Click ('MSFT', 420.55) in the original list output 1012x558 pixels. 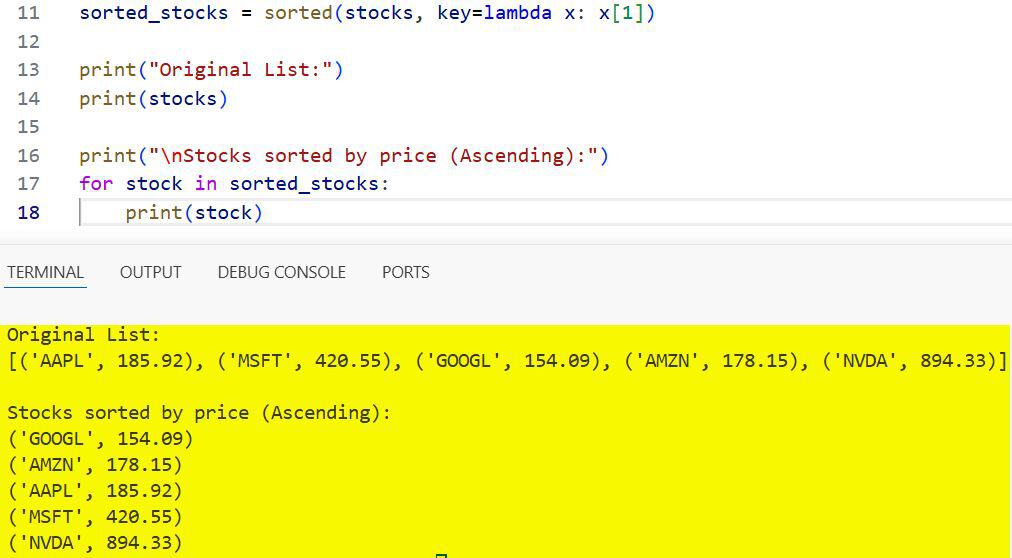coord(302,361)
